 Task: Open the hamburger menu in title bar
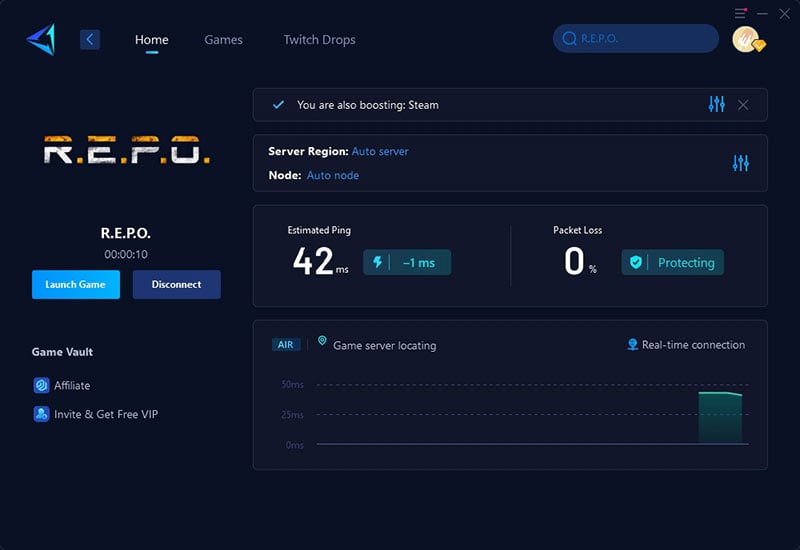click(740, 13)
